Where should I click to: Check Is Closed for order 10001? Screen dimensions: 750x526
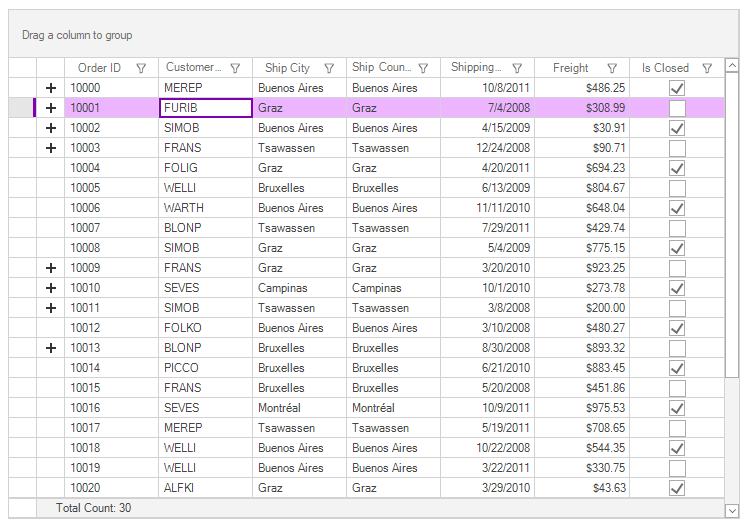click(x=677, y=108)
